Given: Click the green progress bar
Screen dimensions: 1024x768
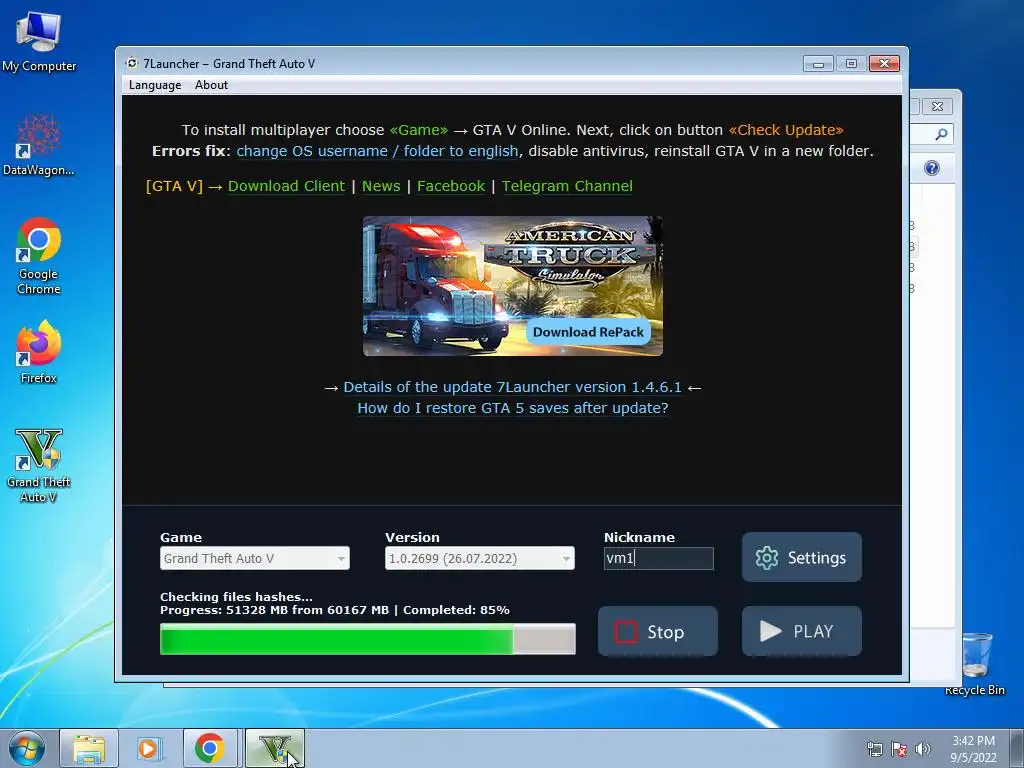Looking at the screenshot, I should 368,639.
